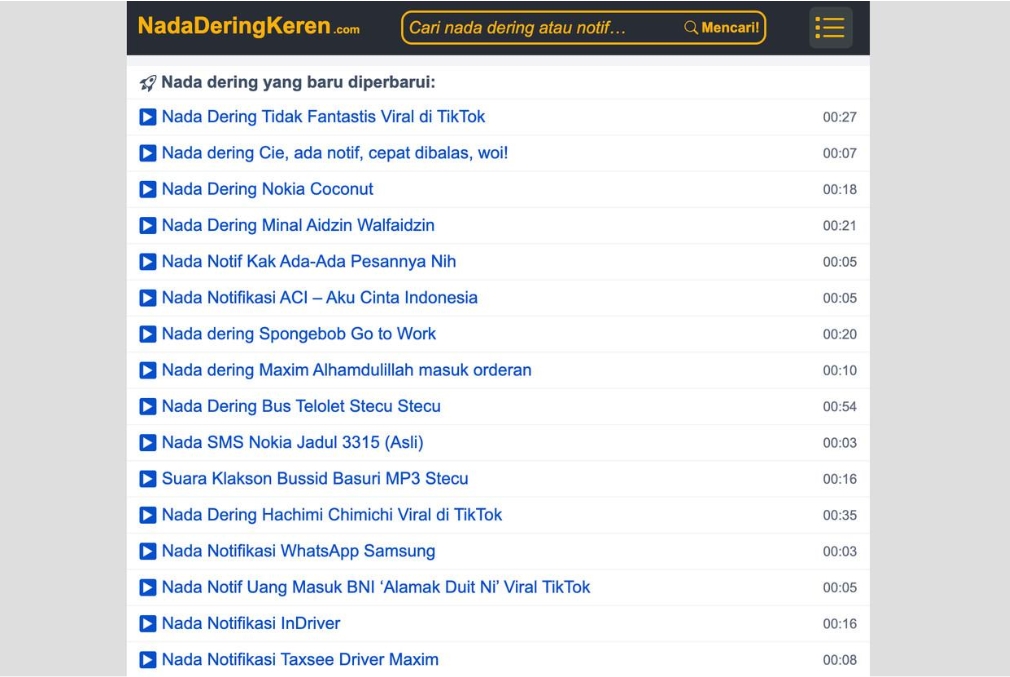Image resolution: width=1010 pixels, height=677 pixels.
Task: Open the Maxim Alhamdulillah masuk orderan page
Action: click(344, 370)
